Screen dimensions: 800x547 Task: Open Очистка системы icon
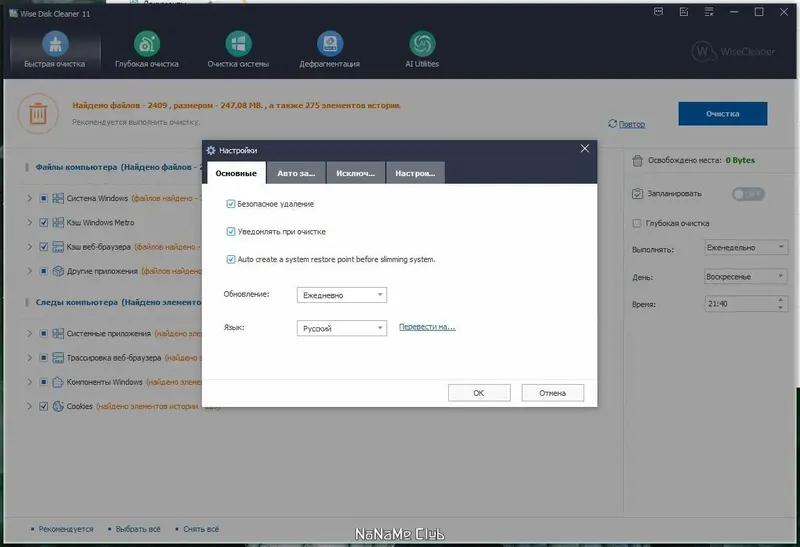[x=238, y=44]
